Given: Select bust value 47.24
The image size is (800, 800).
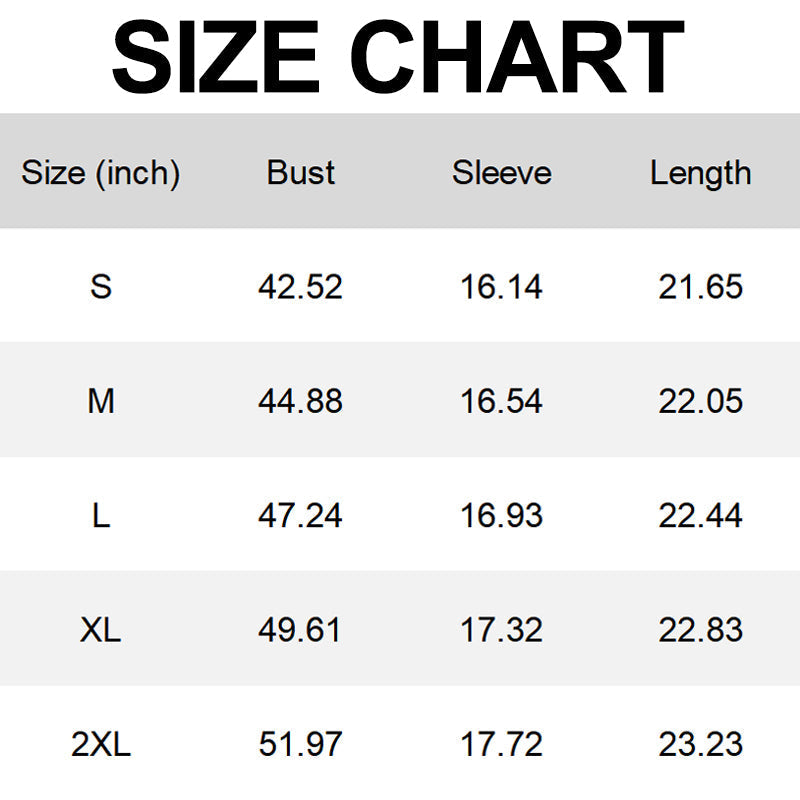Looking at the screenshot, I should [300, 515].
